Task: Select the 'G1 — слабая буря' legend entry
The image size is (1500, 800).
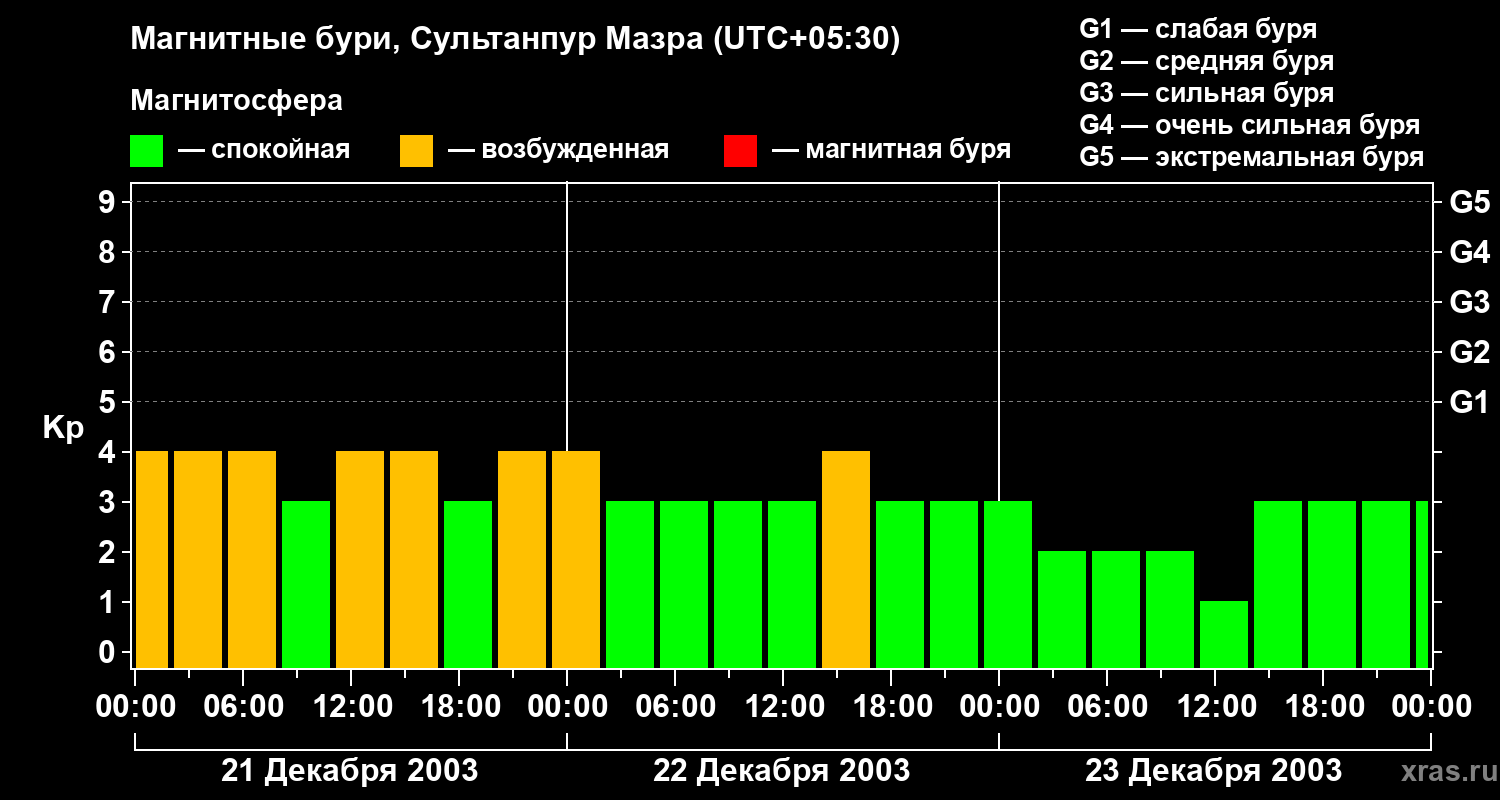Action: click(1198, 29)
